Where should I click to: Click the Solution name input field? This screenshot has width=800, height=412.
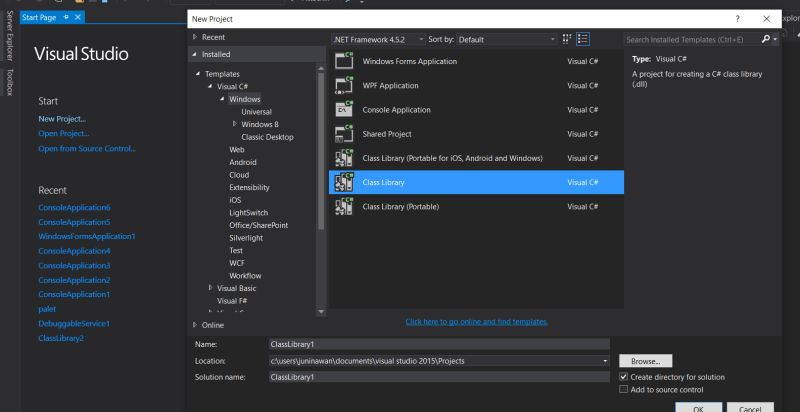[x=439, y=377]
